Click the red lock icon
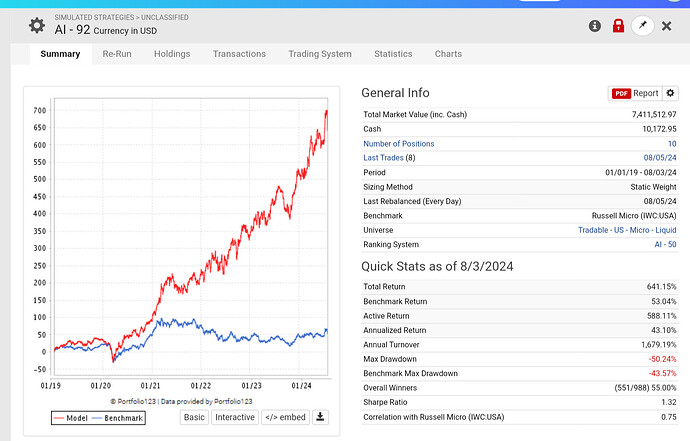 pos(618,26)
